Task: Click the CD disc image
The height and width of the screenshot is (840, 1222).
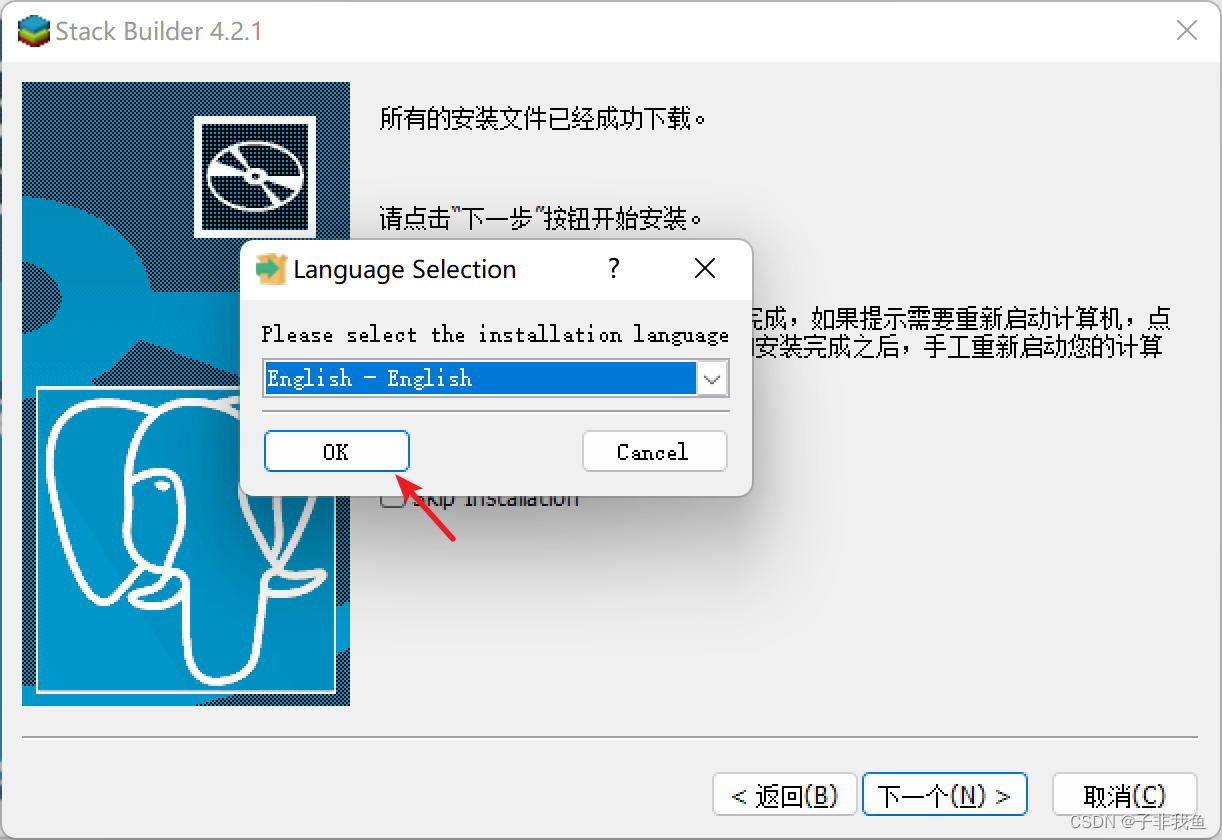Action: [255, 176]
